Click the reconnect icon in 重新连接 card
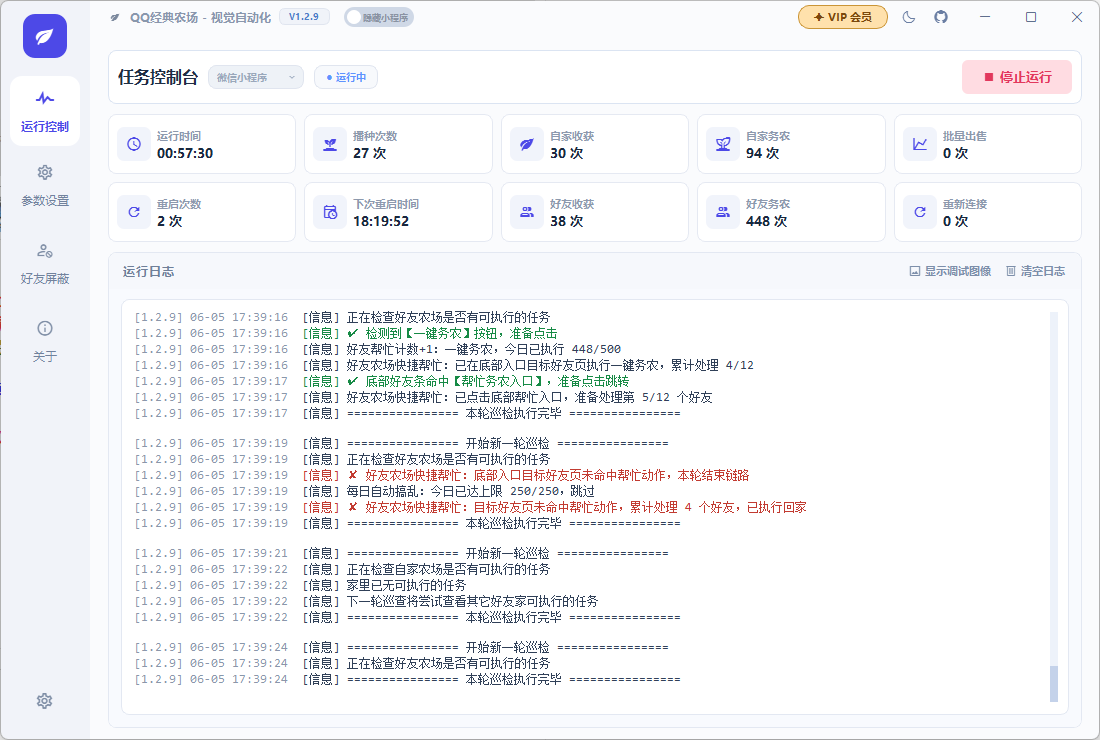 (920, 212)
